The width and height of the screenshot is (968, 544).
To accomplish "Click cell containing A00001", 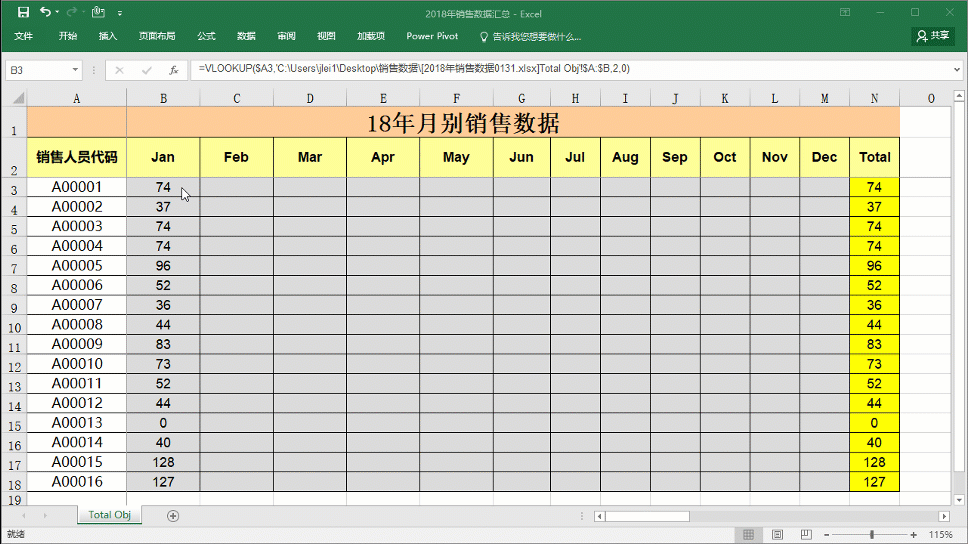I will [77, 187].
